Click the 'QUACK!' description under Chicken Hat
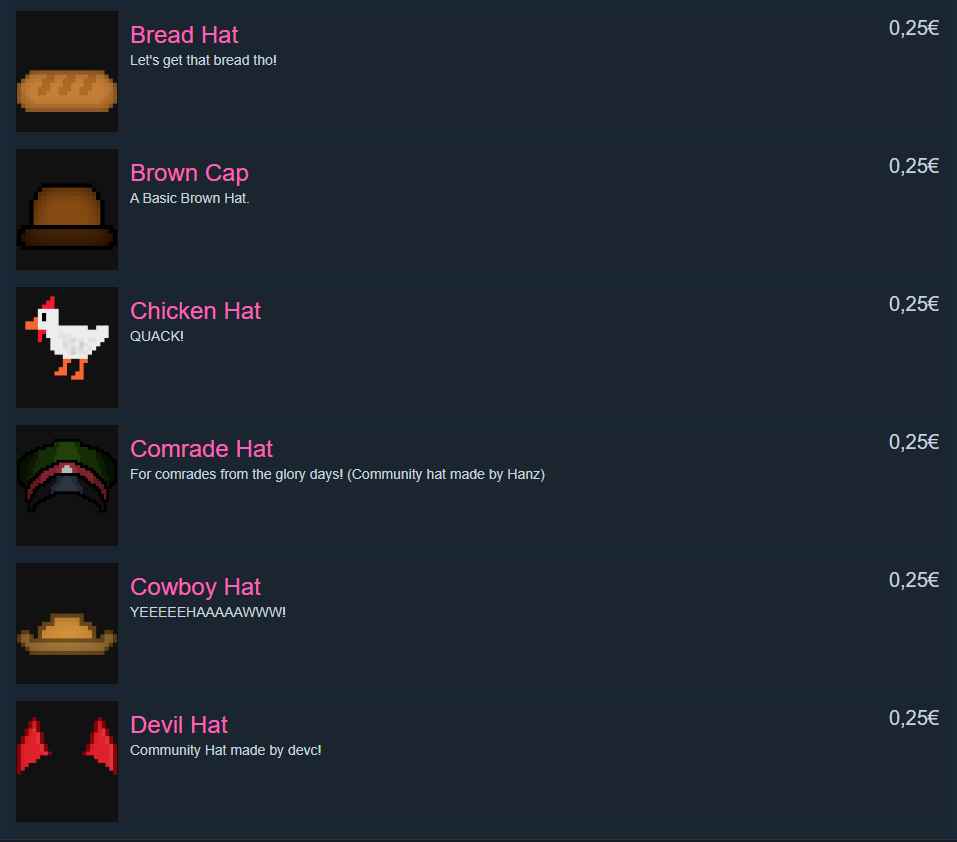 [x=157, y=336]
